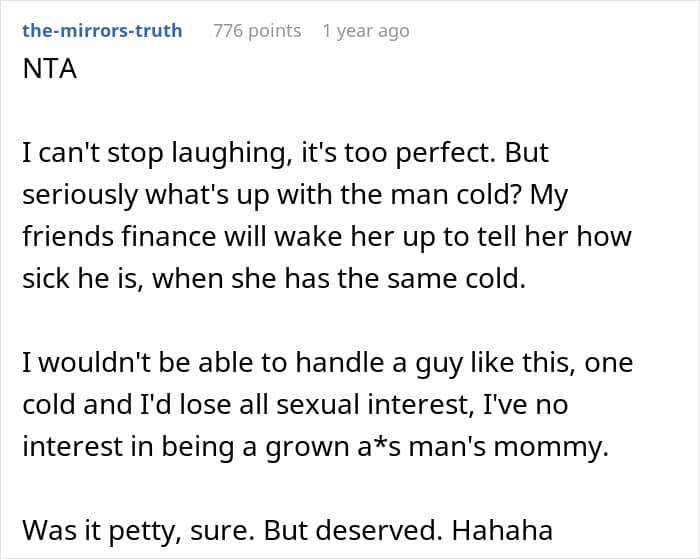Click the "NTA" verdict text
Image resolution: width=700 pixels, height=559 pixels.
[49, 73]
